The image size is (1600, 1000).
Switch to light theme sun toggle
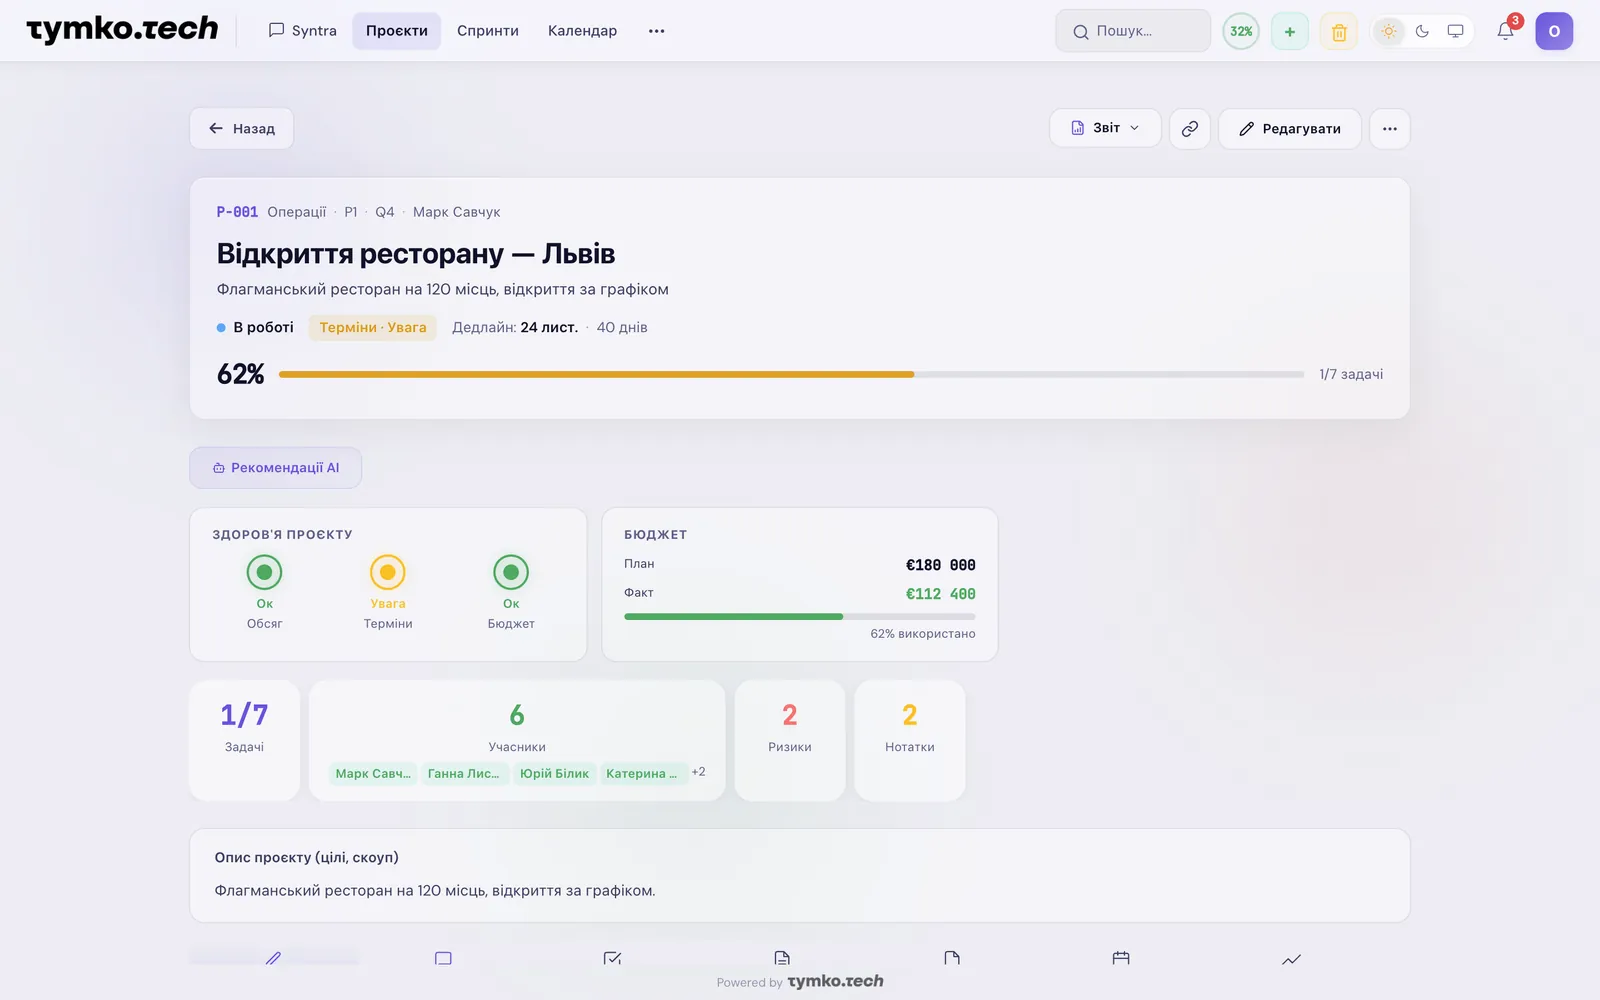(1389, 31)
